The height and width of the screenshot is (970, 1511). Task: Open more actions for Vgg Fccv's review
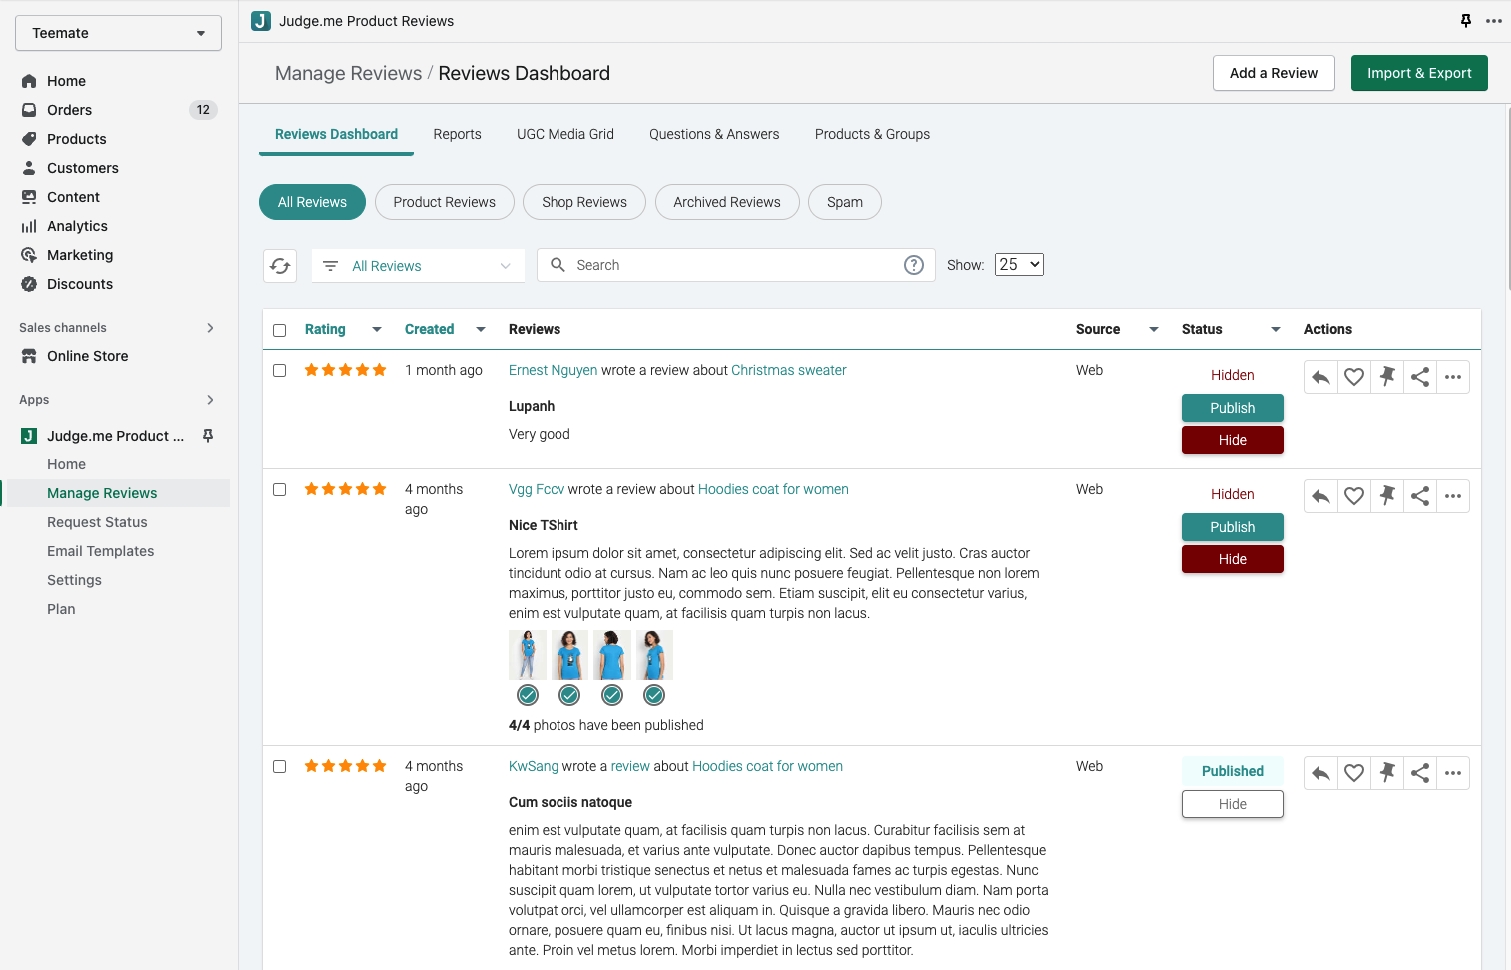point(1453,496)
